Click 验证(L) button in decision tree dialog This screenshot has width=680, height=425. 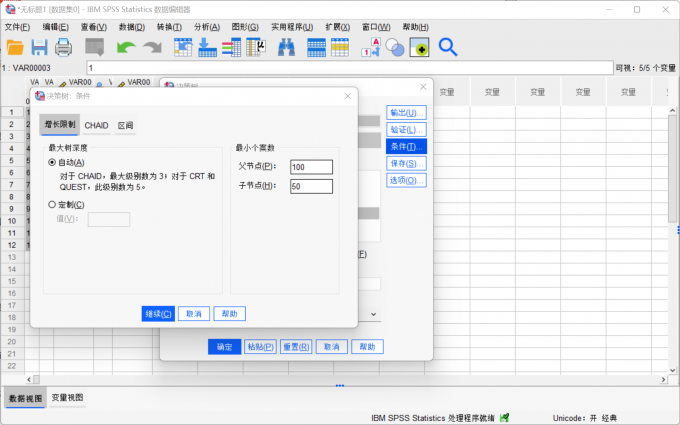(406, 130)
